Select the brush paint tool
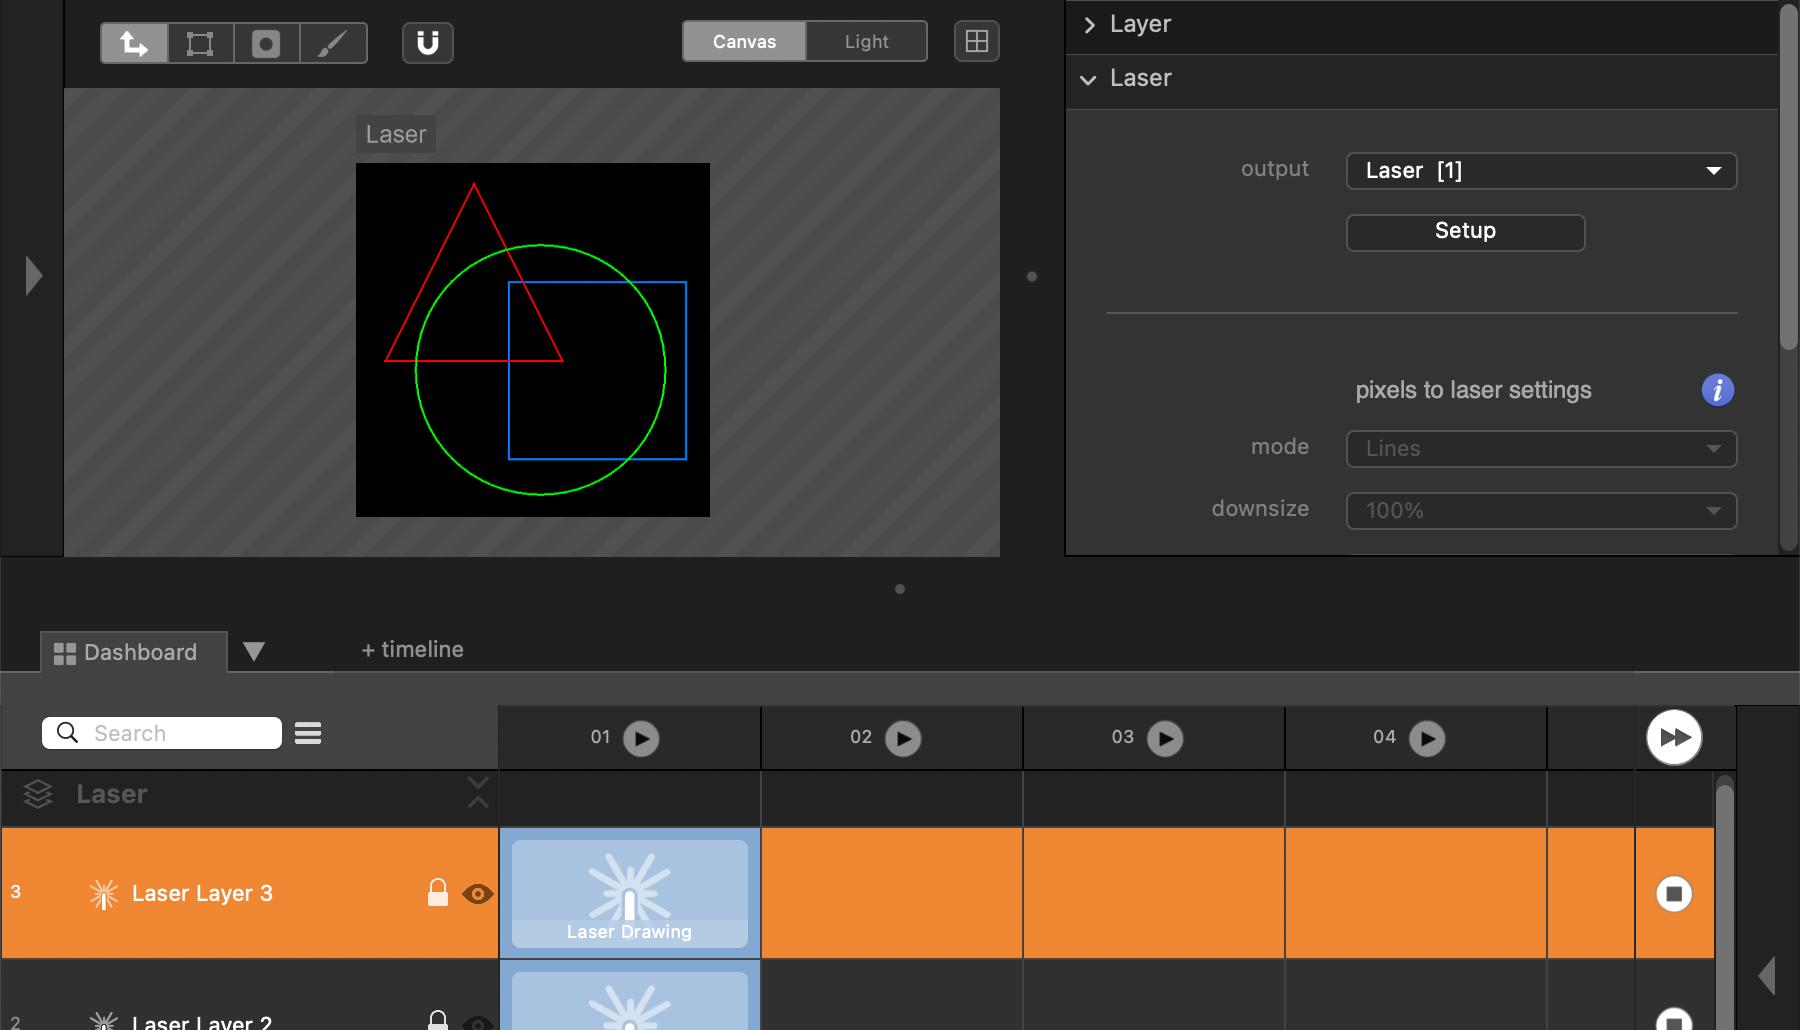 click(x=332, y=43)
